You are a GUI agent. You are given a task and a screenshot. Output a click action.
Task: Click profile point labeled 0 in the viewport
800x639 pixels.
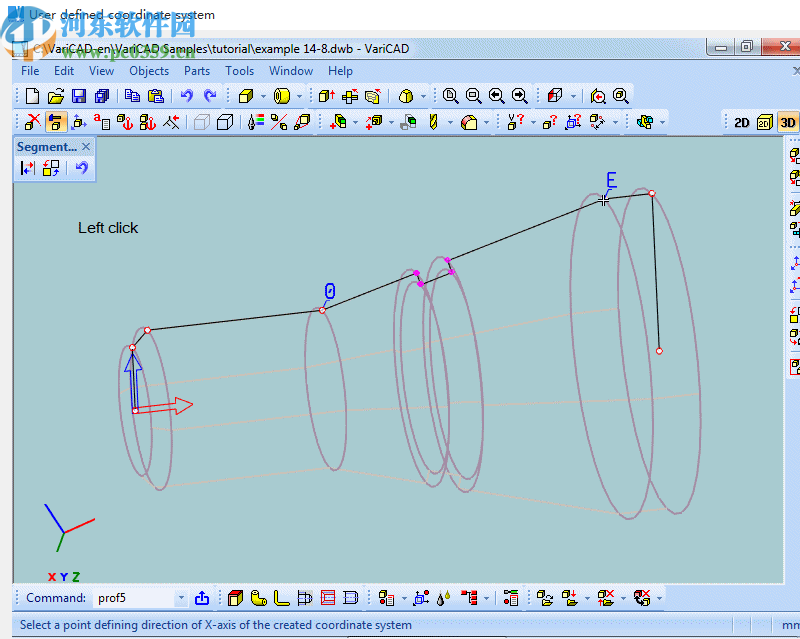[322, 310]
